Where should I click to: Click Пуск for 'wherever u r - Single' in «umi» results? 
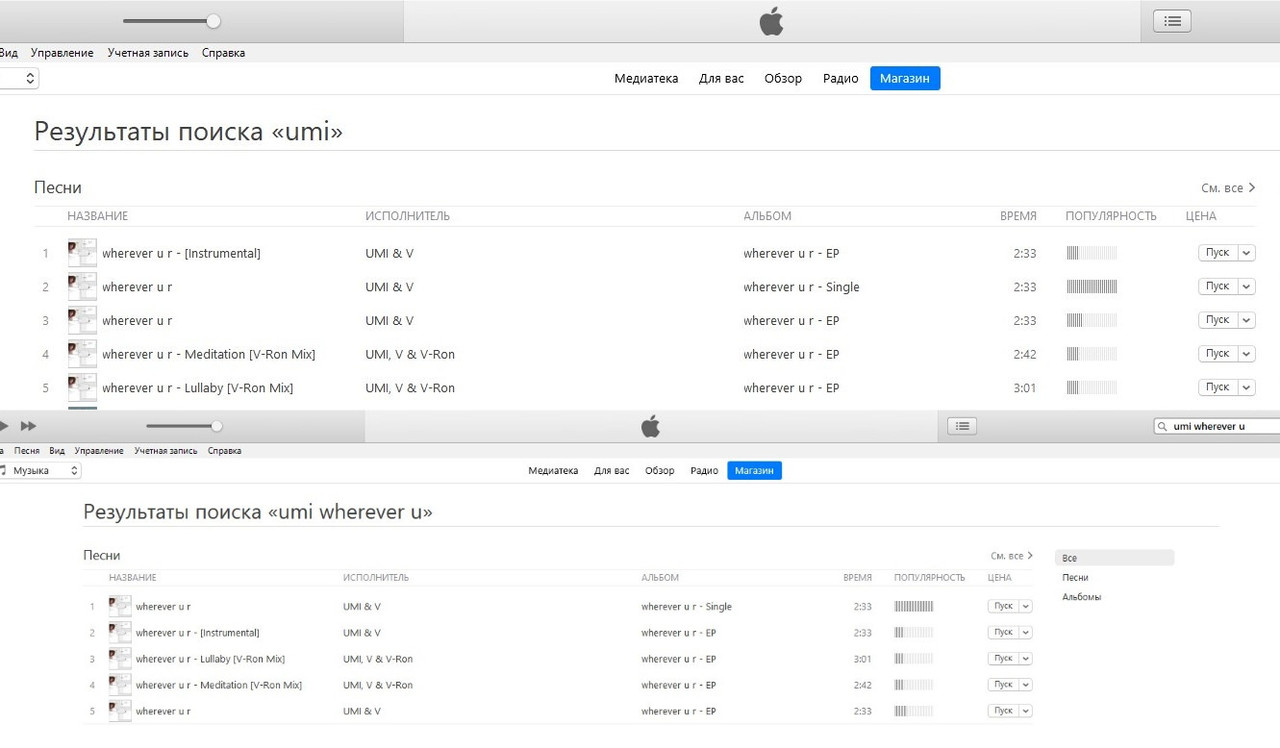pyautogui.click(x=1217, y=287)
